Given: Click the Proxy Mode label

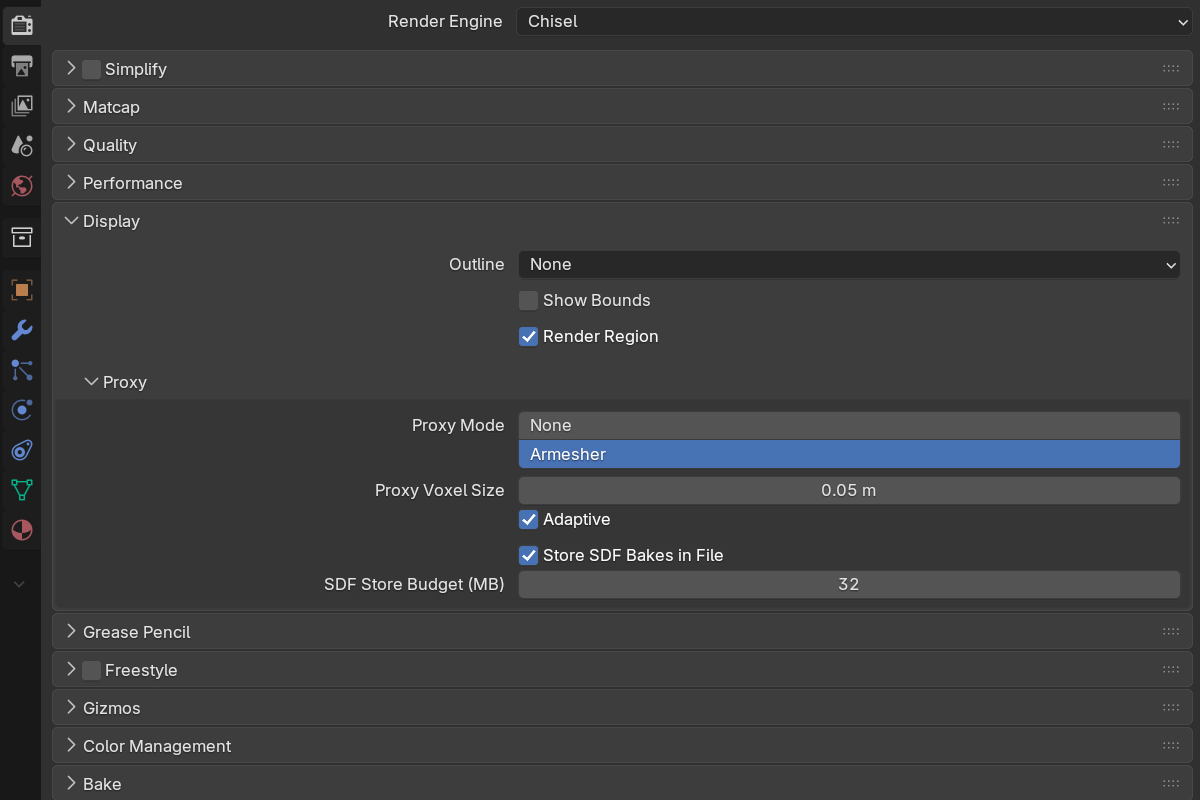Looking at the screenshot, I should coord(458,425).
